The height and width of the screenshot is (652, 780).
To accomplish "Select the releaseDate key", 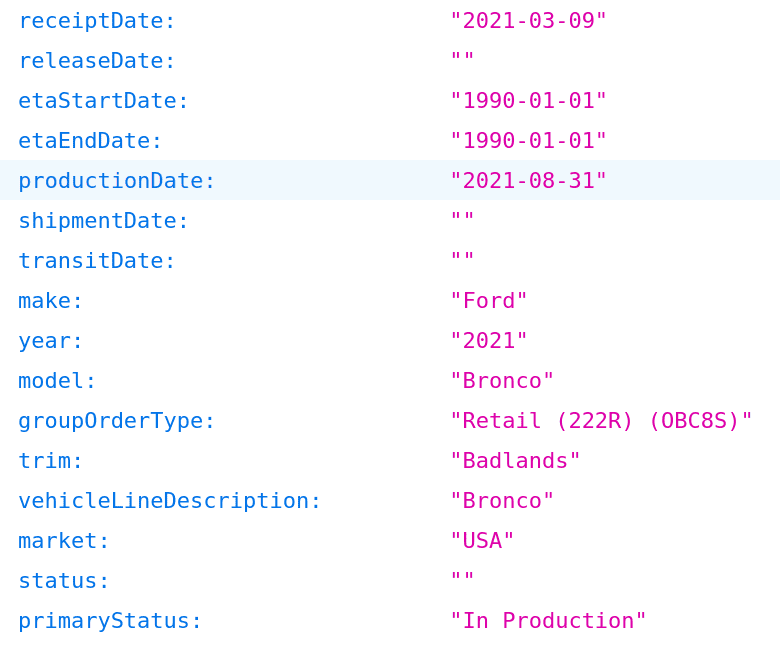I will coord(97,61).
